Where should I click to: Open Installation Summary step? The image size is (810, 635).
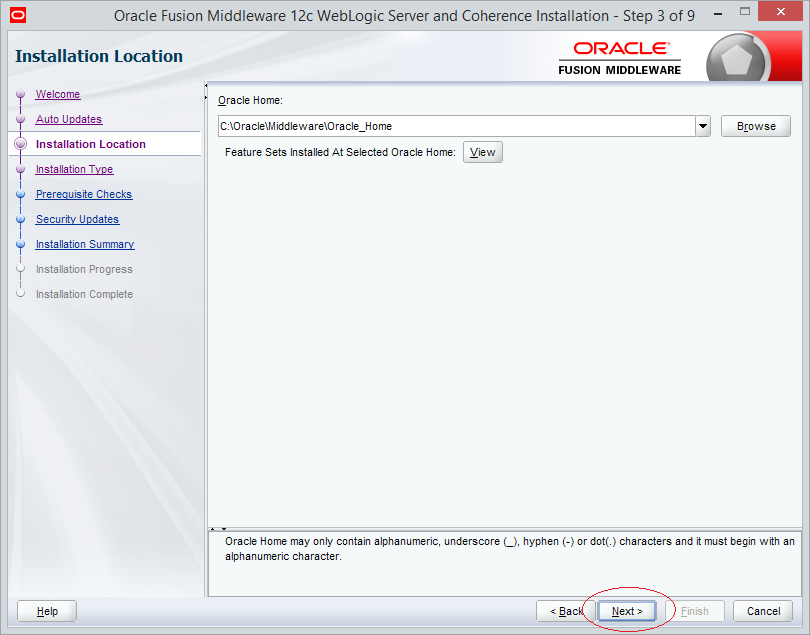[x=85, y=244]
